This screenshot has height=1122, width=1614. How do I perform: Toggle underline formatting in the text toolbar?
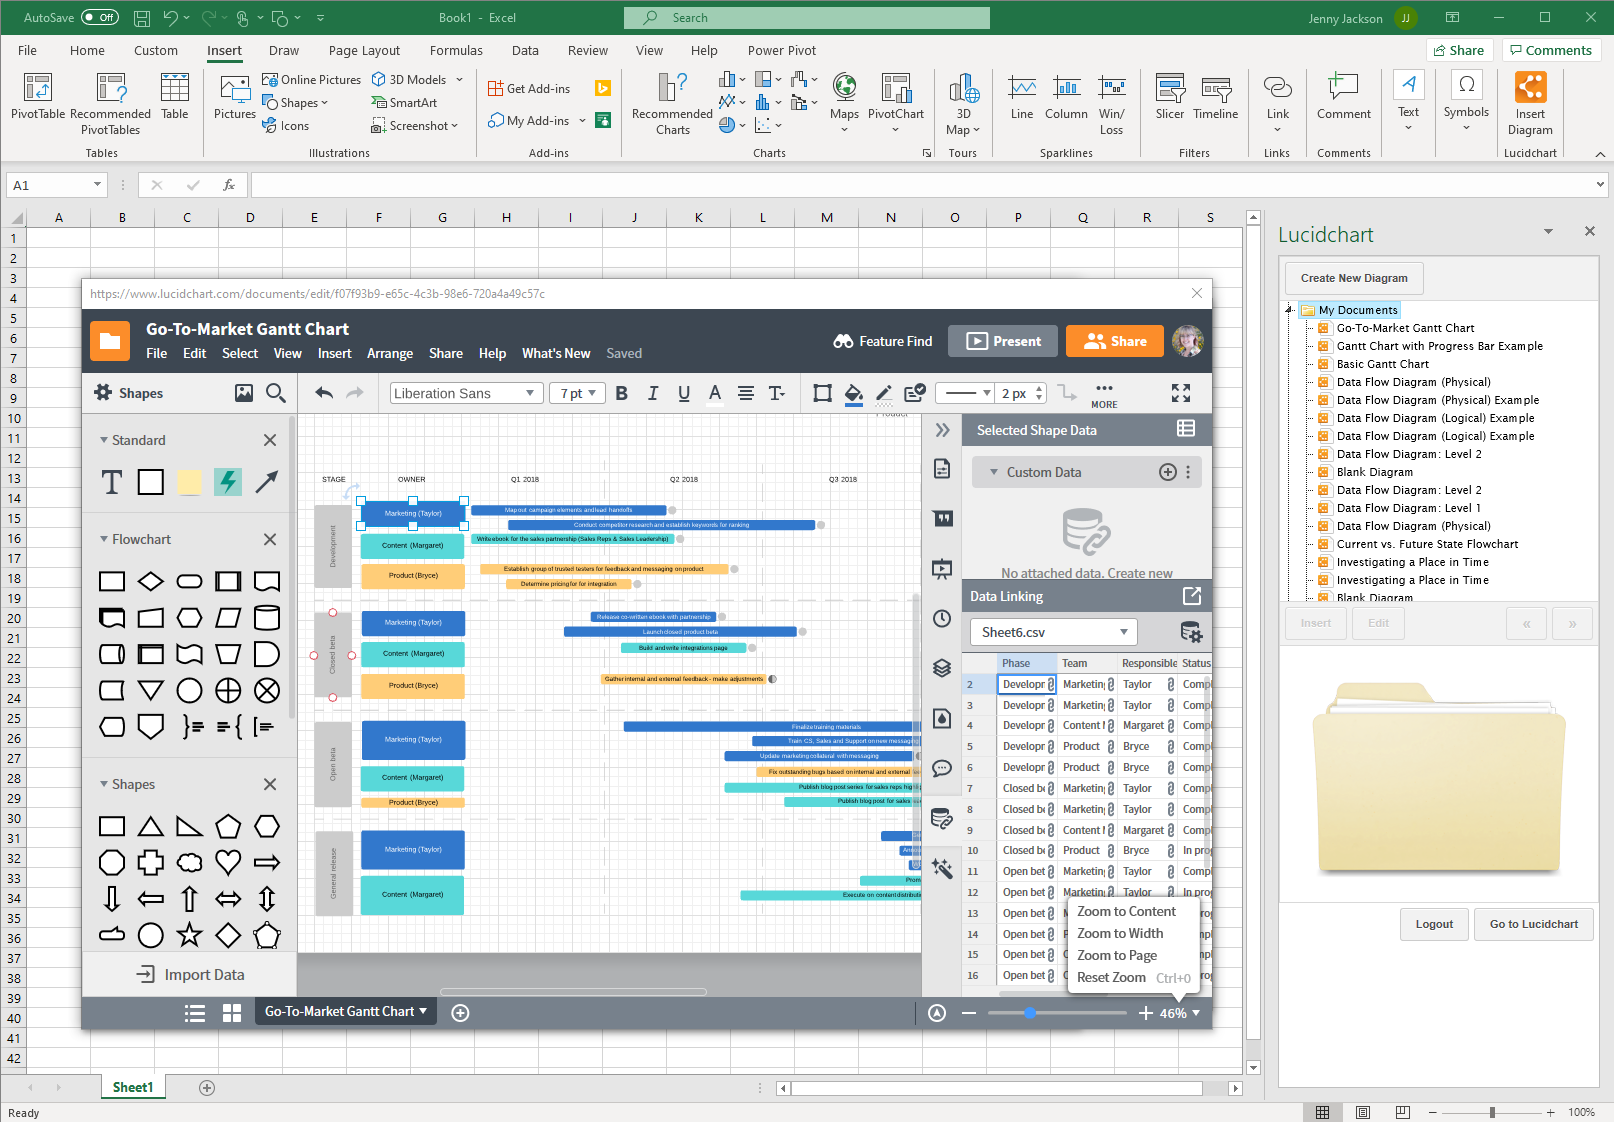(684, 393)
